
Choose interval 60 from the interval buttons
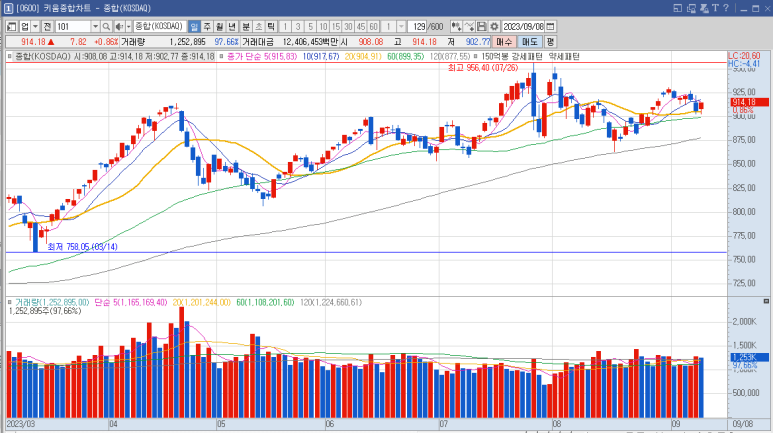tap(373, 26)
